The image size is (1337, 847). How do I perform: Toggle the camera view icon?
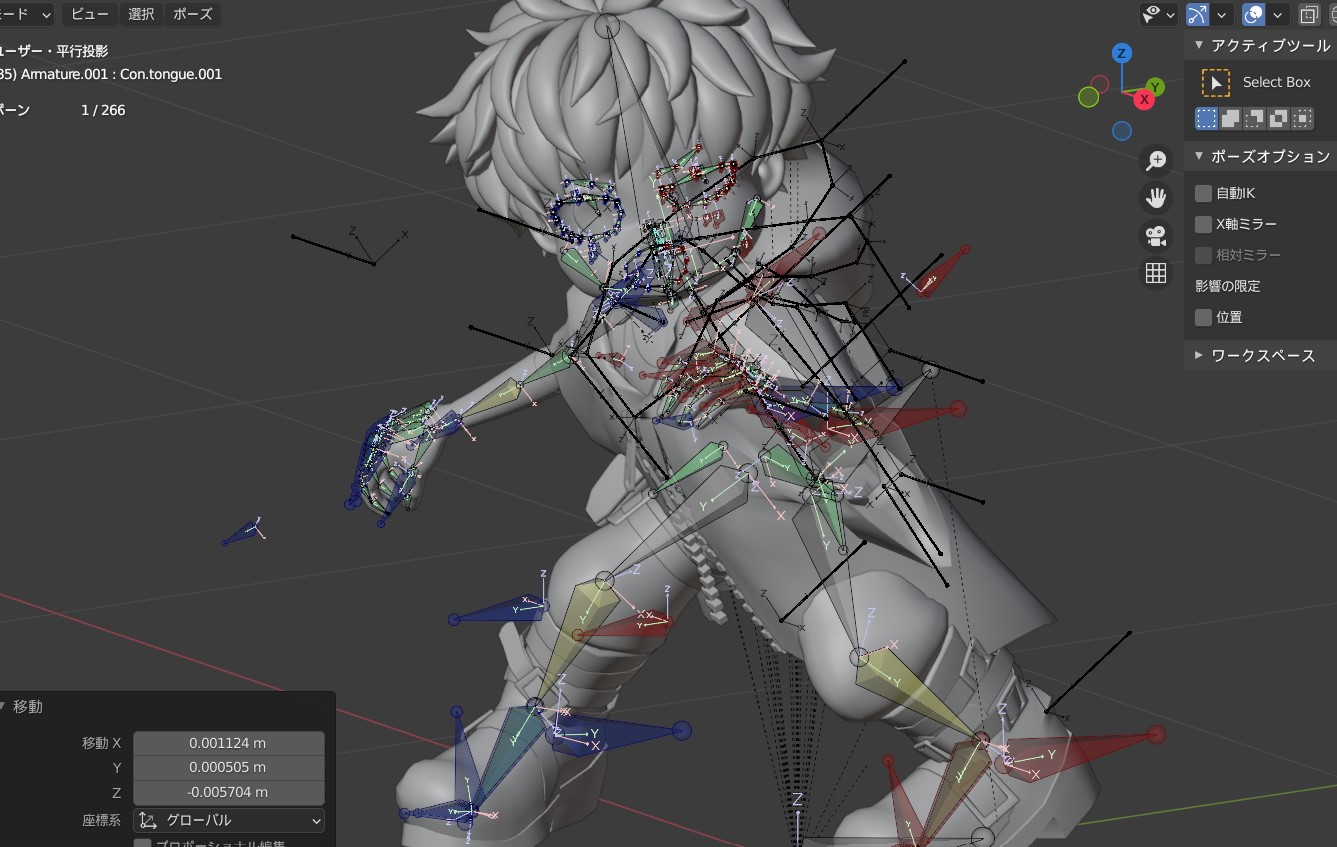coord(1156,236)
